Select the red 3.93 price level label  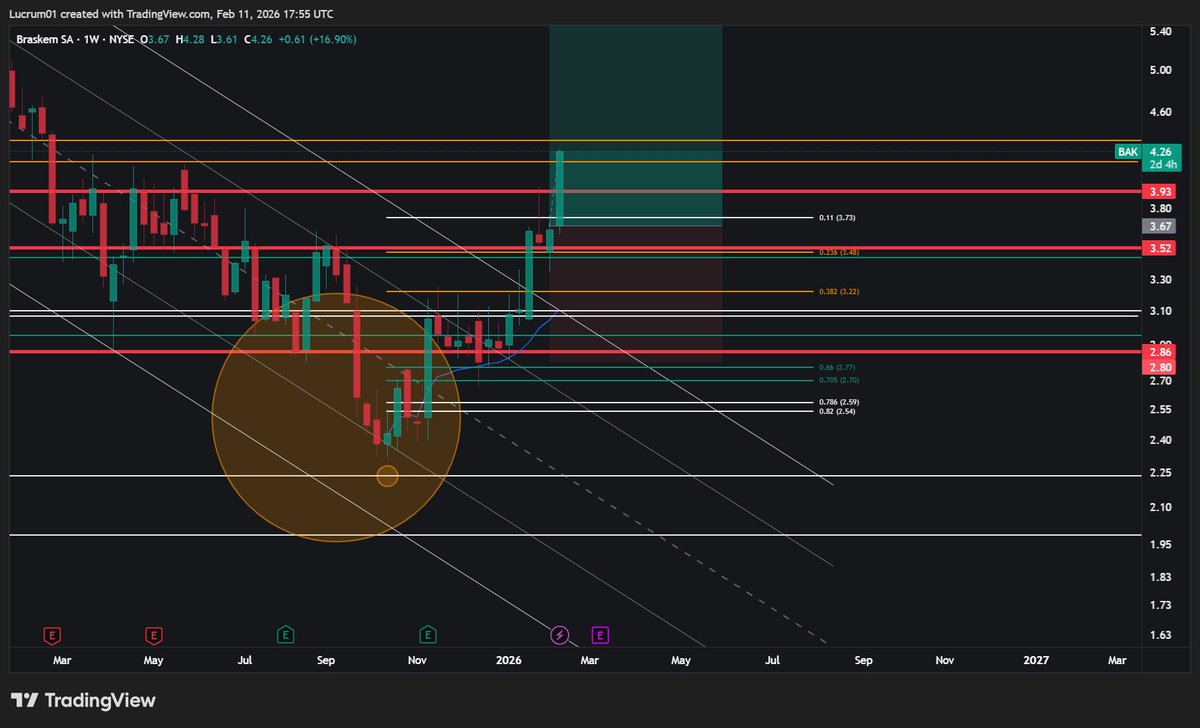(x=1160, y=191)
